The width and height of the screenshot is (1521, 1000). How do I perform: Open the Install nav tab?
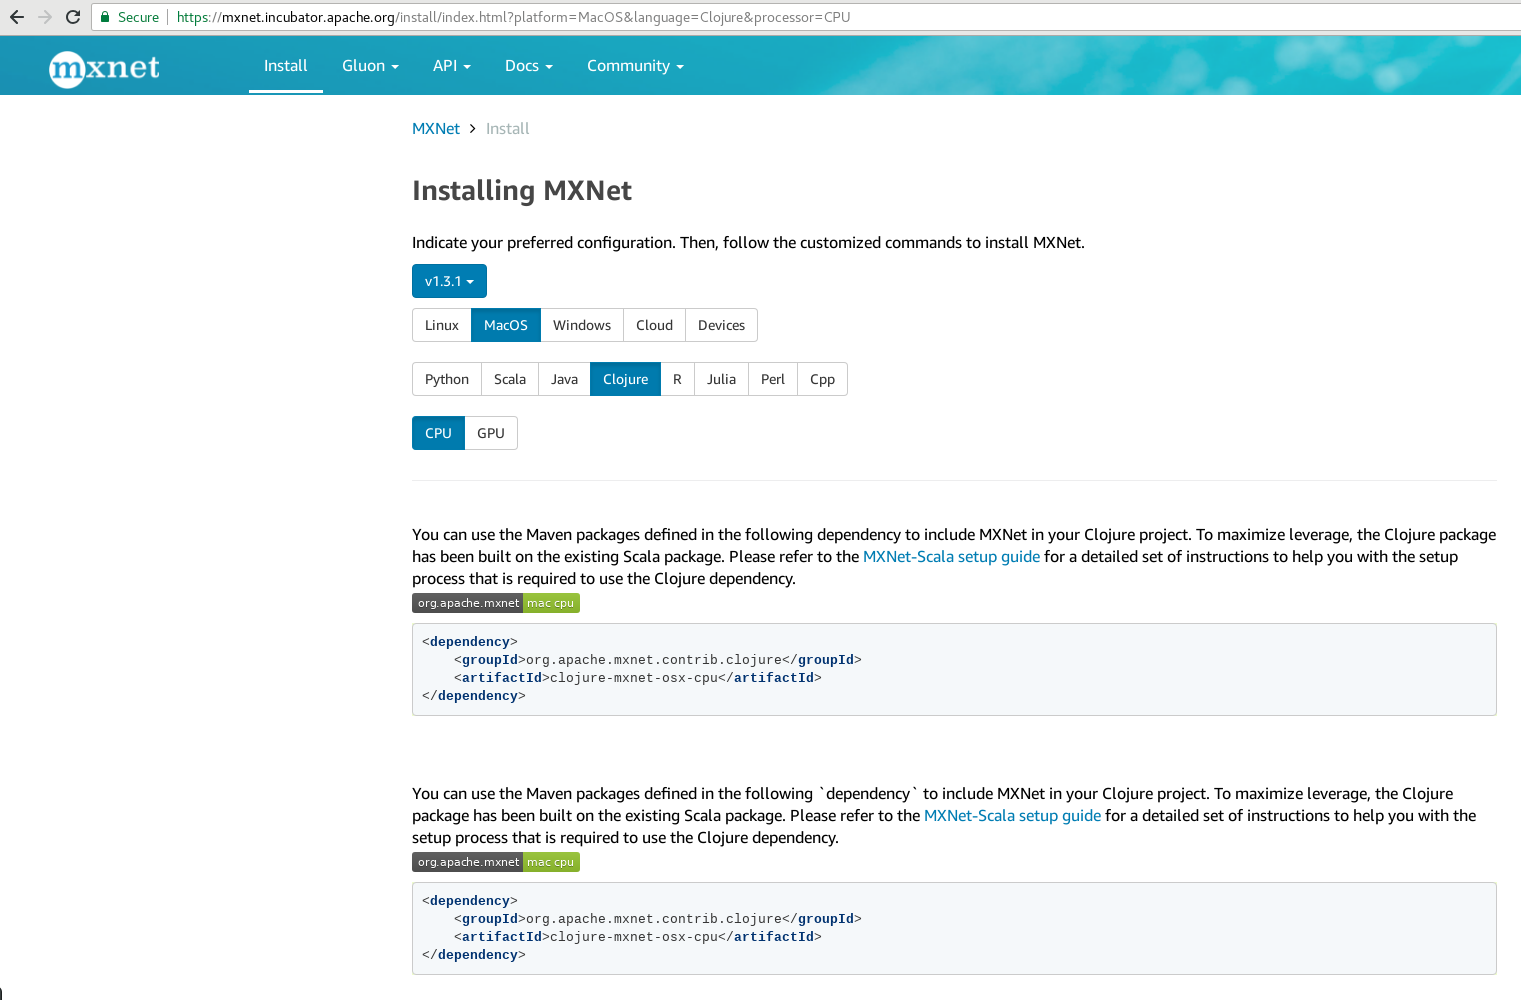(x=286, y=66)
